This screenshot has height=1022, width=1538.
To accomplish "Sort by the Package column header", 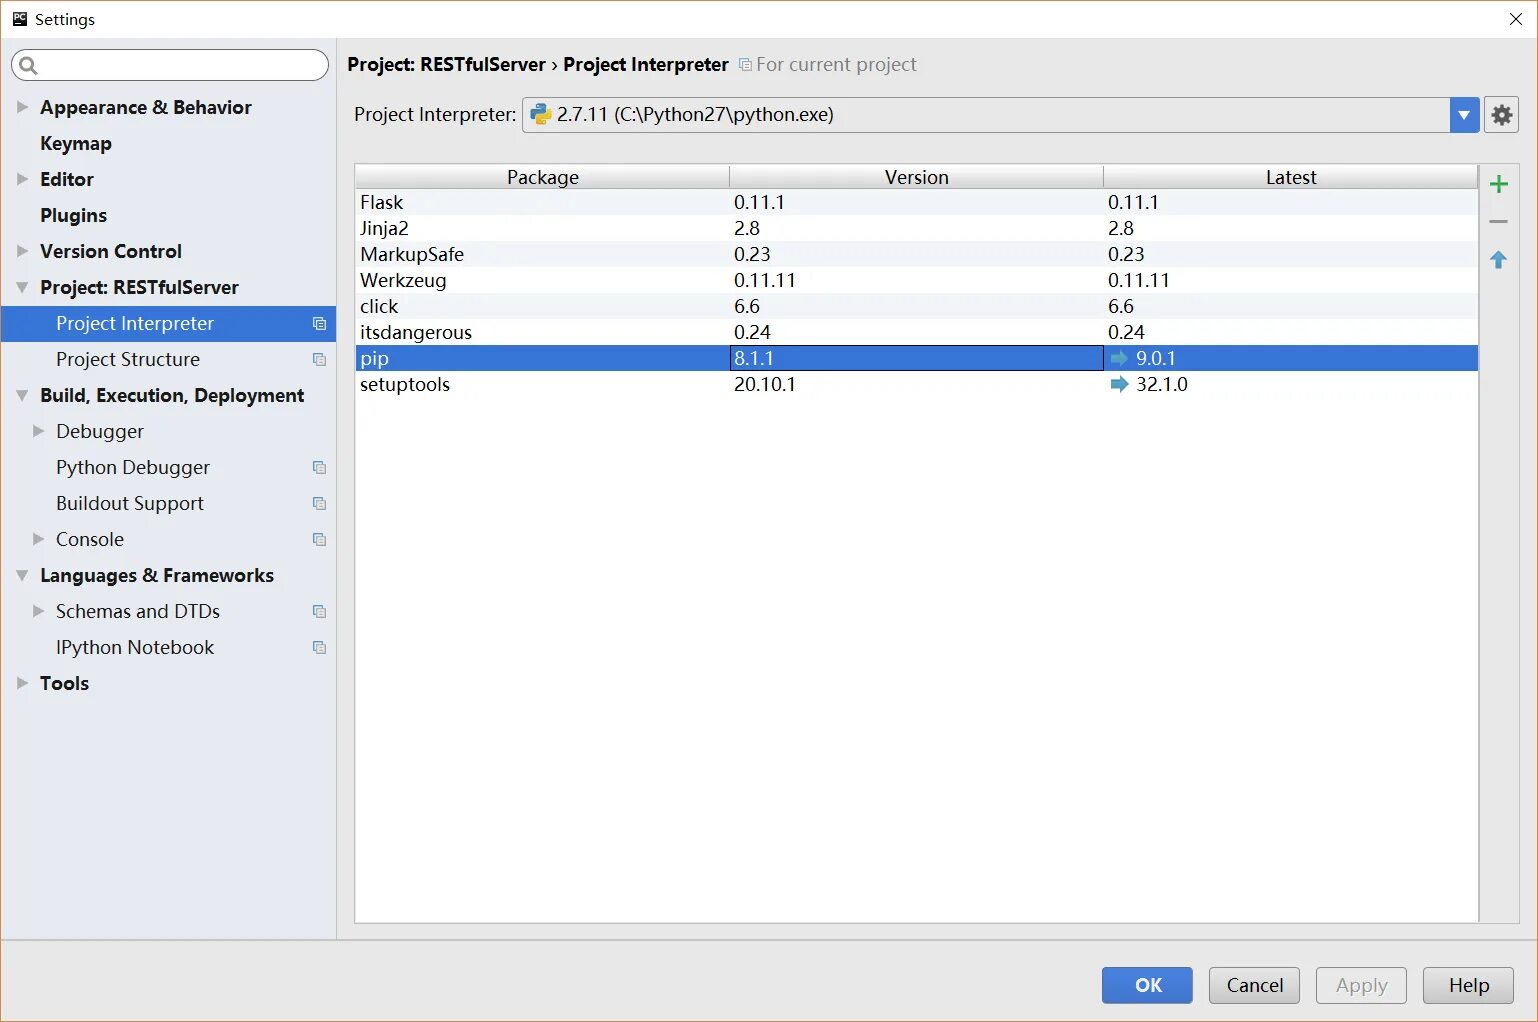I will point(543,177).
